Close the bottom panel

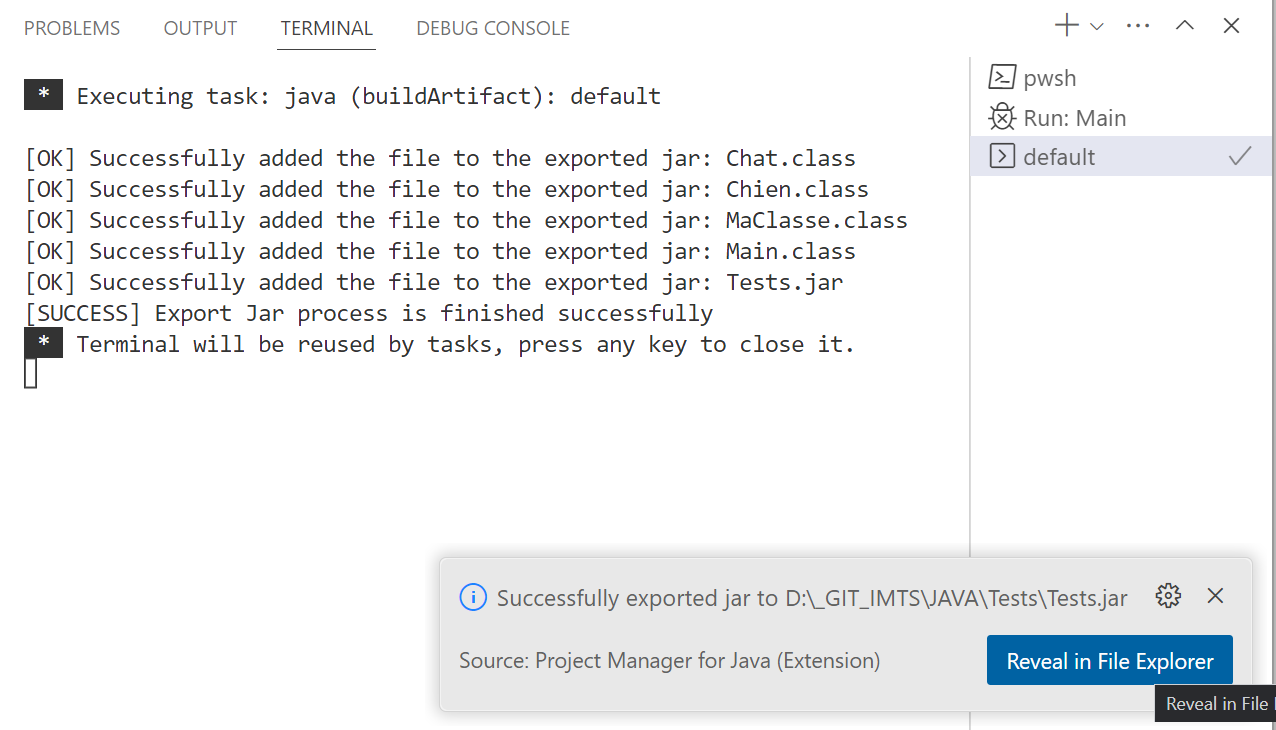point(1232,27)
